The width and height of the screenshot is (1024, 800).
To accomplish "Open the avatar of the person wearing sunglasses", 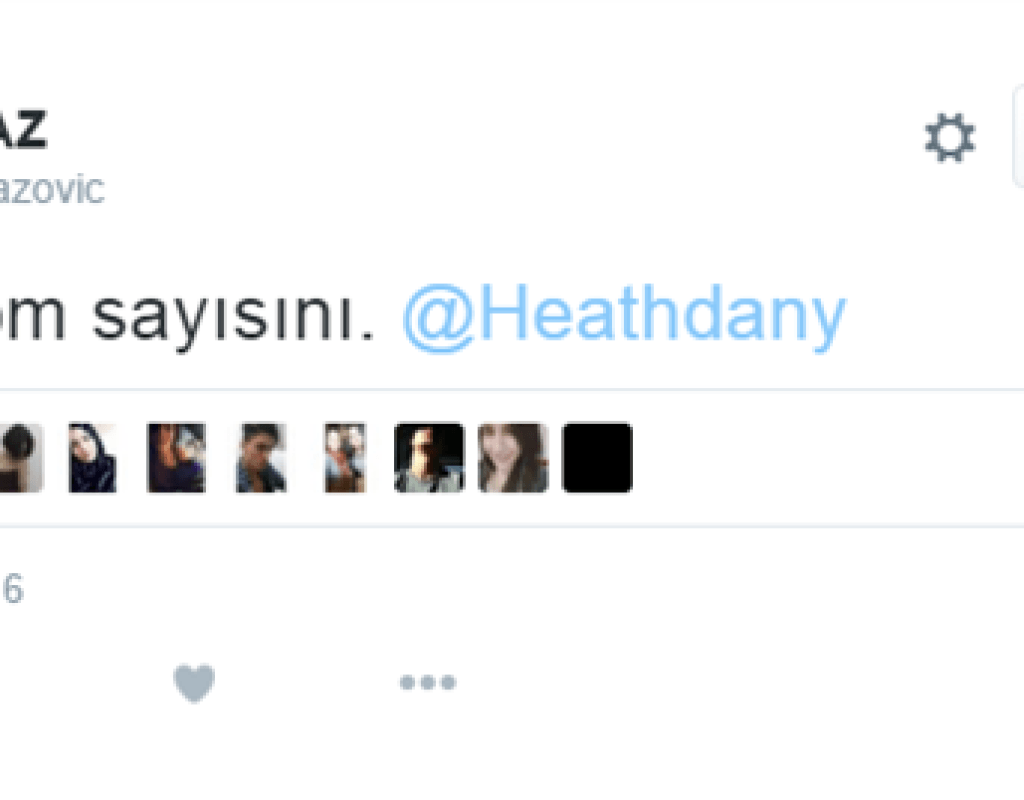I will (x=429, y=457).
